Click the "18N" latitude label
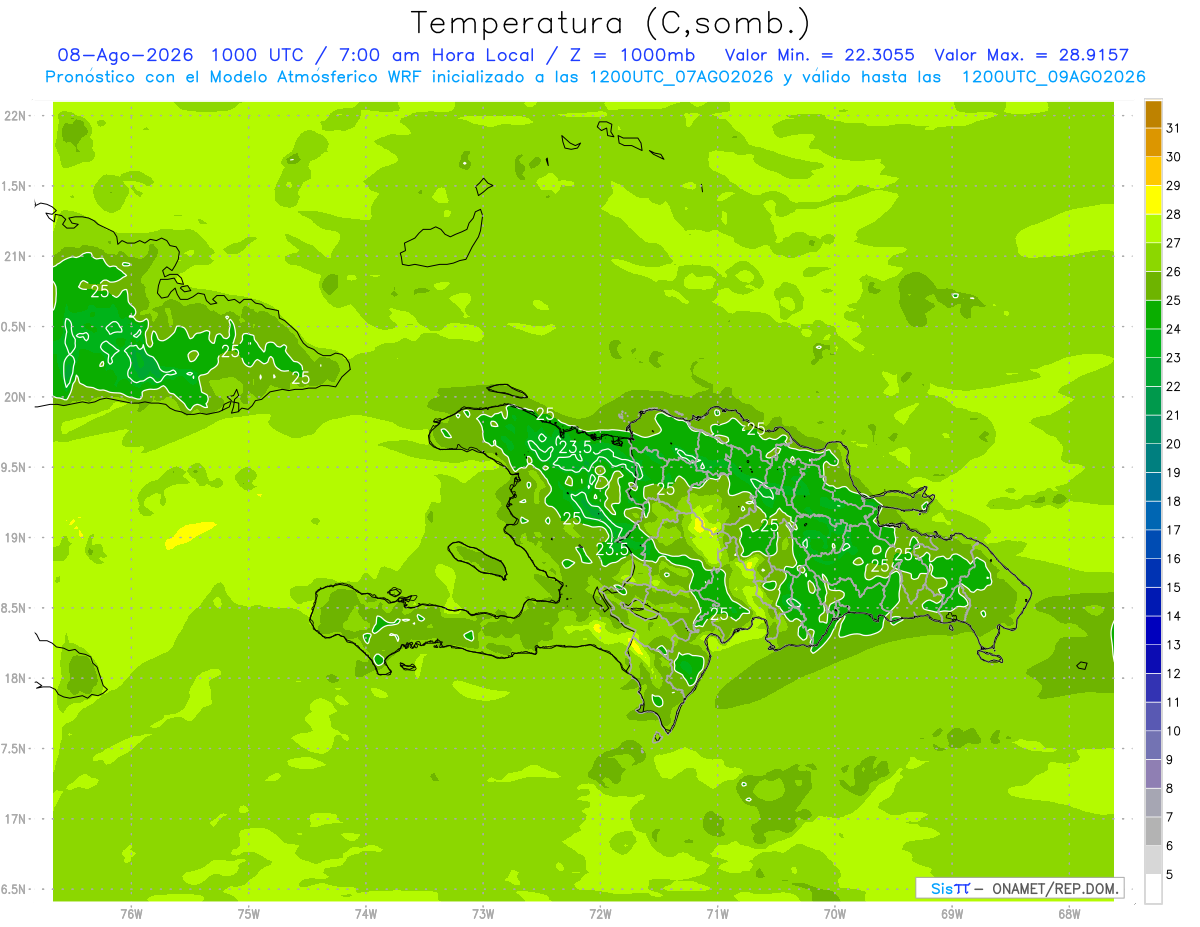1200x927 pixels. tap(15, 678)
